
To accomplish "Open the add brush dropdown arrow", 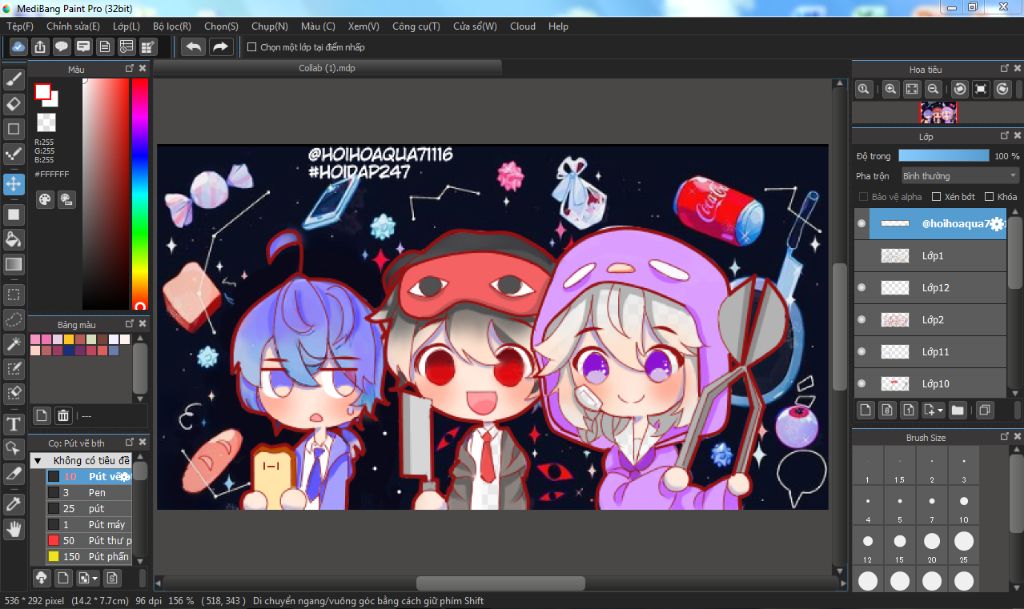I will pos(95,578).
